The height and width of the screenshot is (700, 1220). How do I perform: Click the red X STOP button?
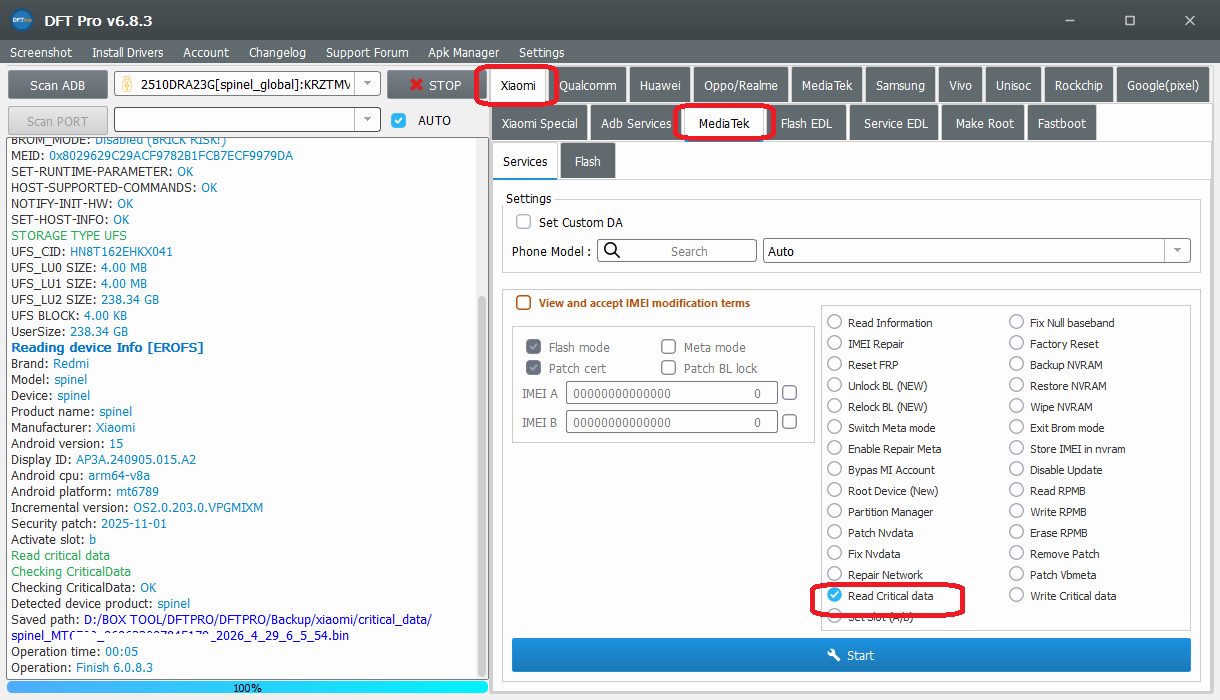click(x=435, y=85)
